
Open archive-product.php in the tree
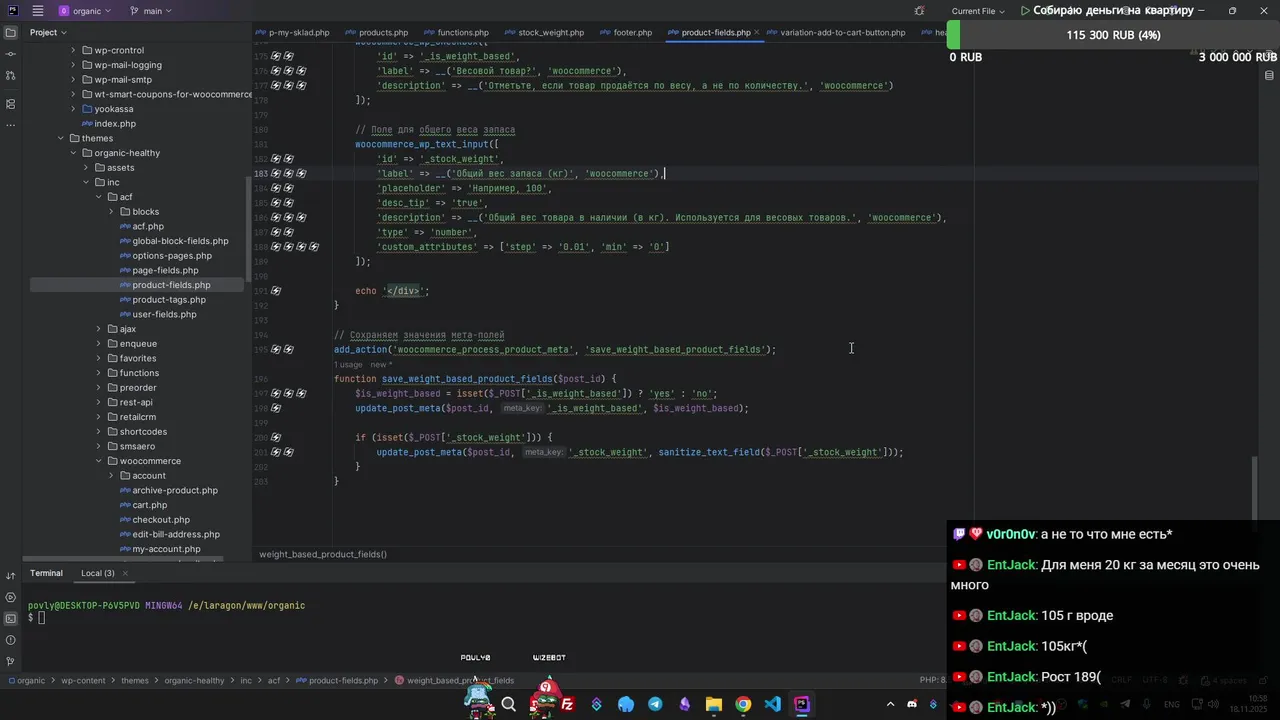tap(167, 491)
